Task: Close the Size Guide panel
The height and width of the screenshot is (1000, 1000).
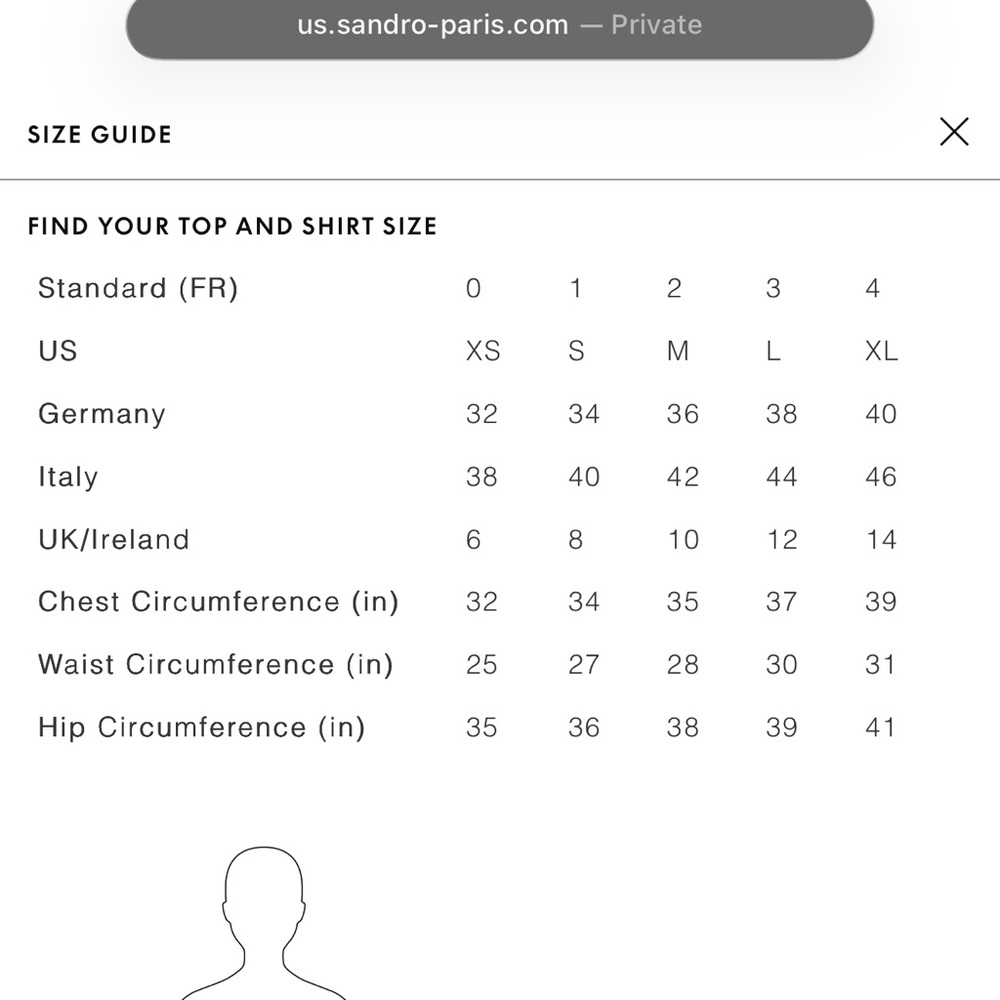Action: pyautogui.click(x=954, y=132)
